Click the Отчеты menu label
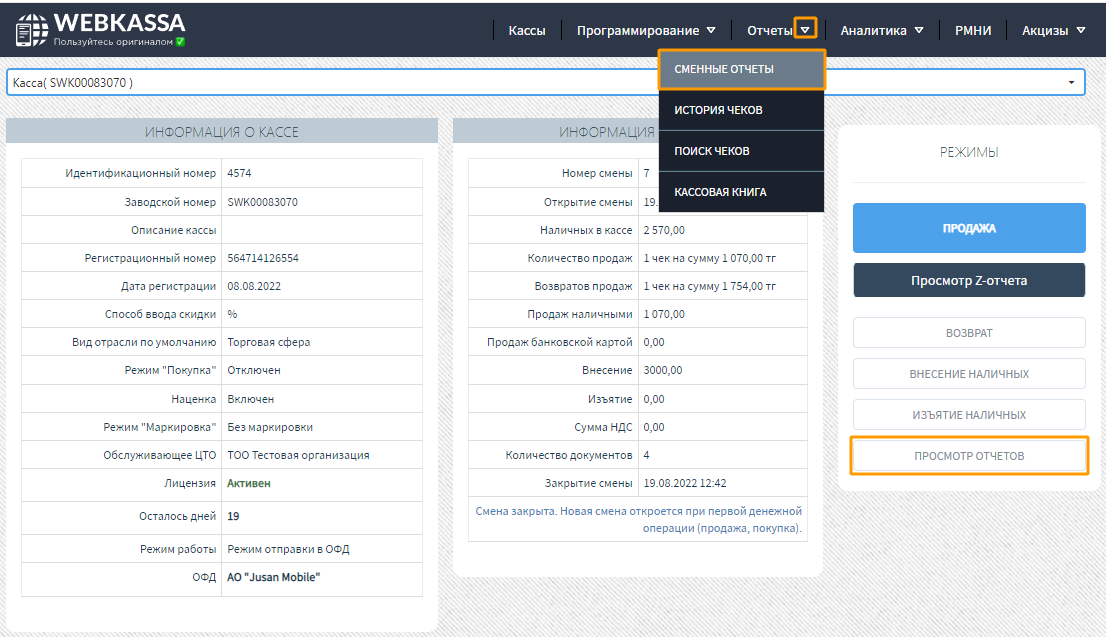The height and width of the screenshot is (637, 1106). (770, 30)
